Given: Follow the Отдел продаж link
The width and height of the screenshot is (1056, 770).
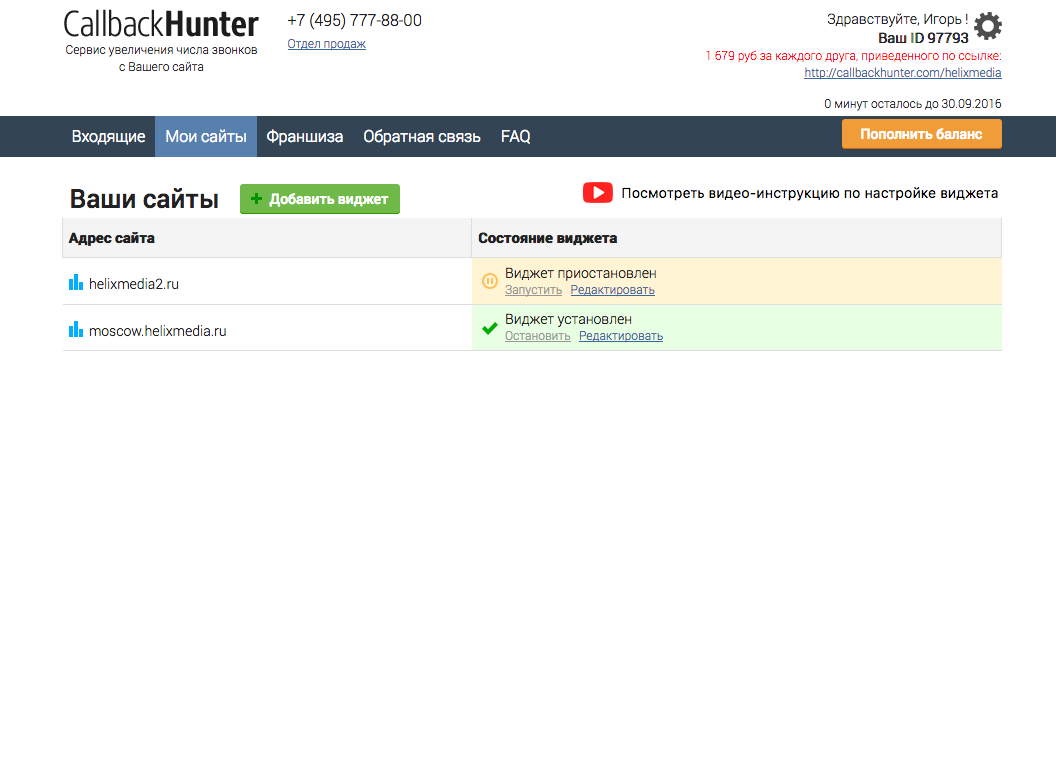Looking at the screenshot, I should (x=327, y=44).
